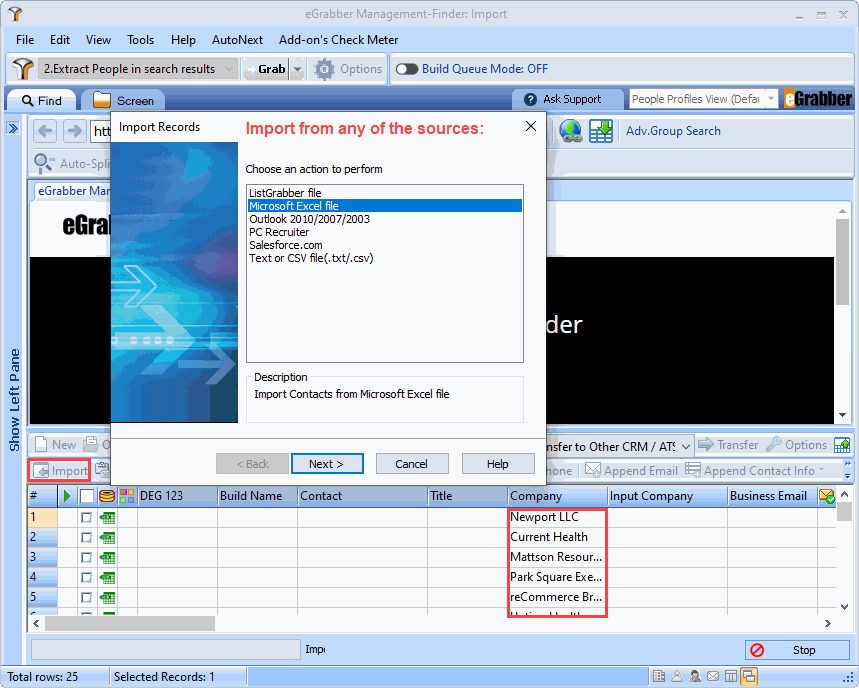Viewport: 859px width, 688px height.
Task: Check the checkbox for row 1
Action: point(87,518)
